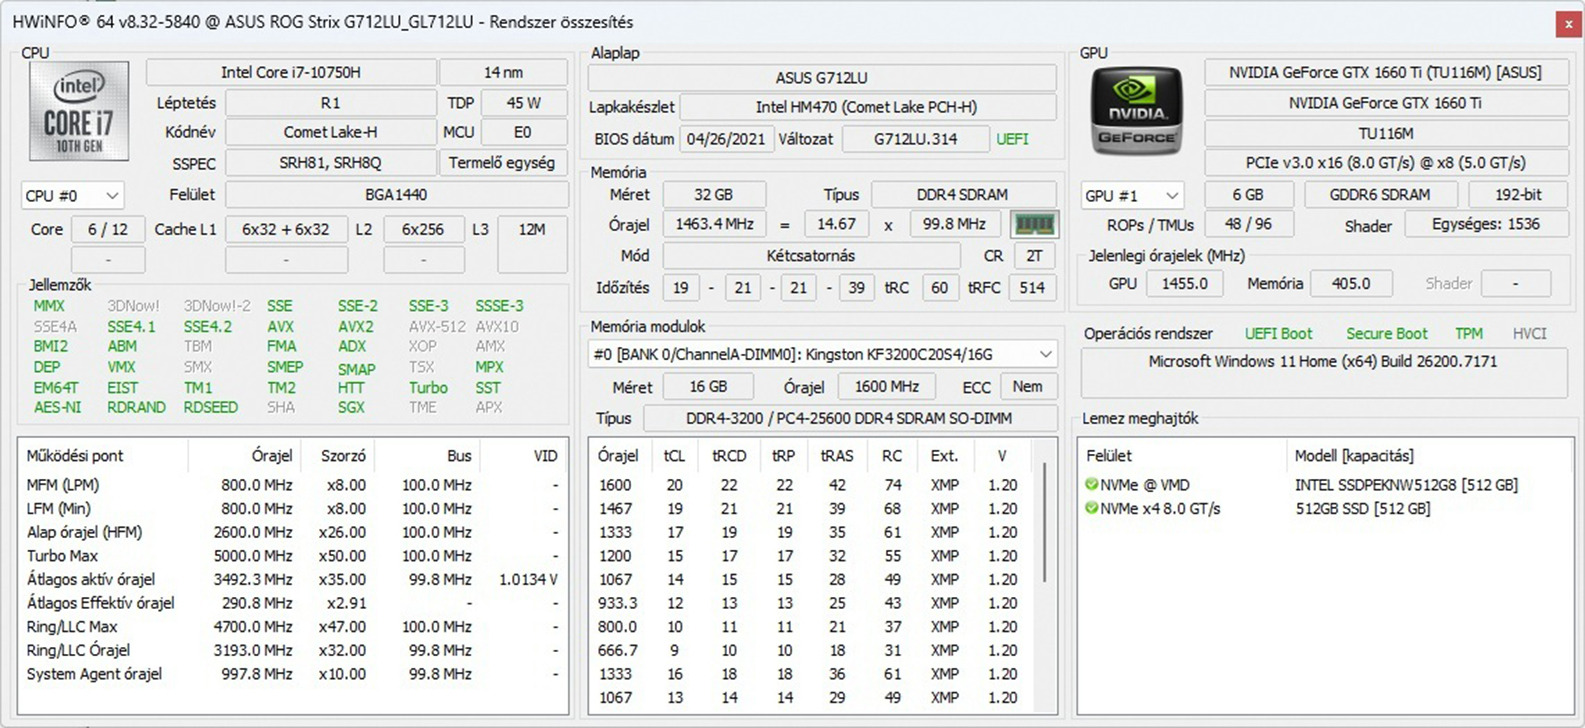Click the RDSEED feature flag
Screen dimensions: 1585x728
[x=210, y=408]
